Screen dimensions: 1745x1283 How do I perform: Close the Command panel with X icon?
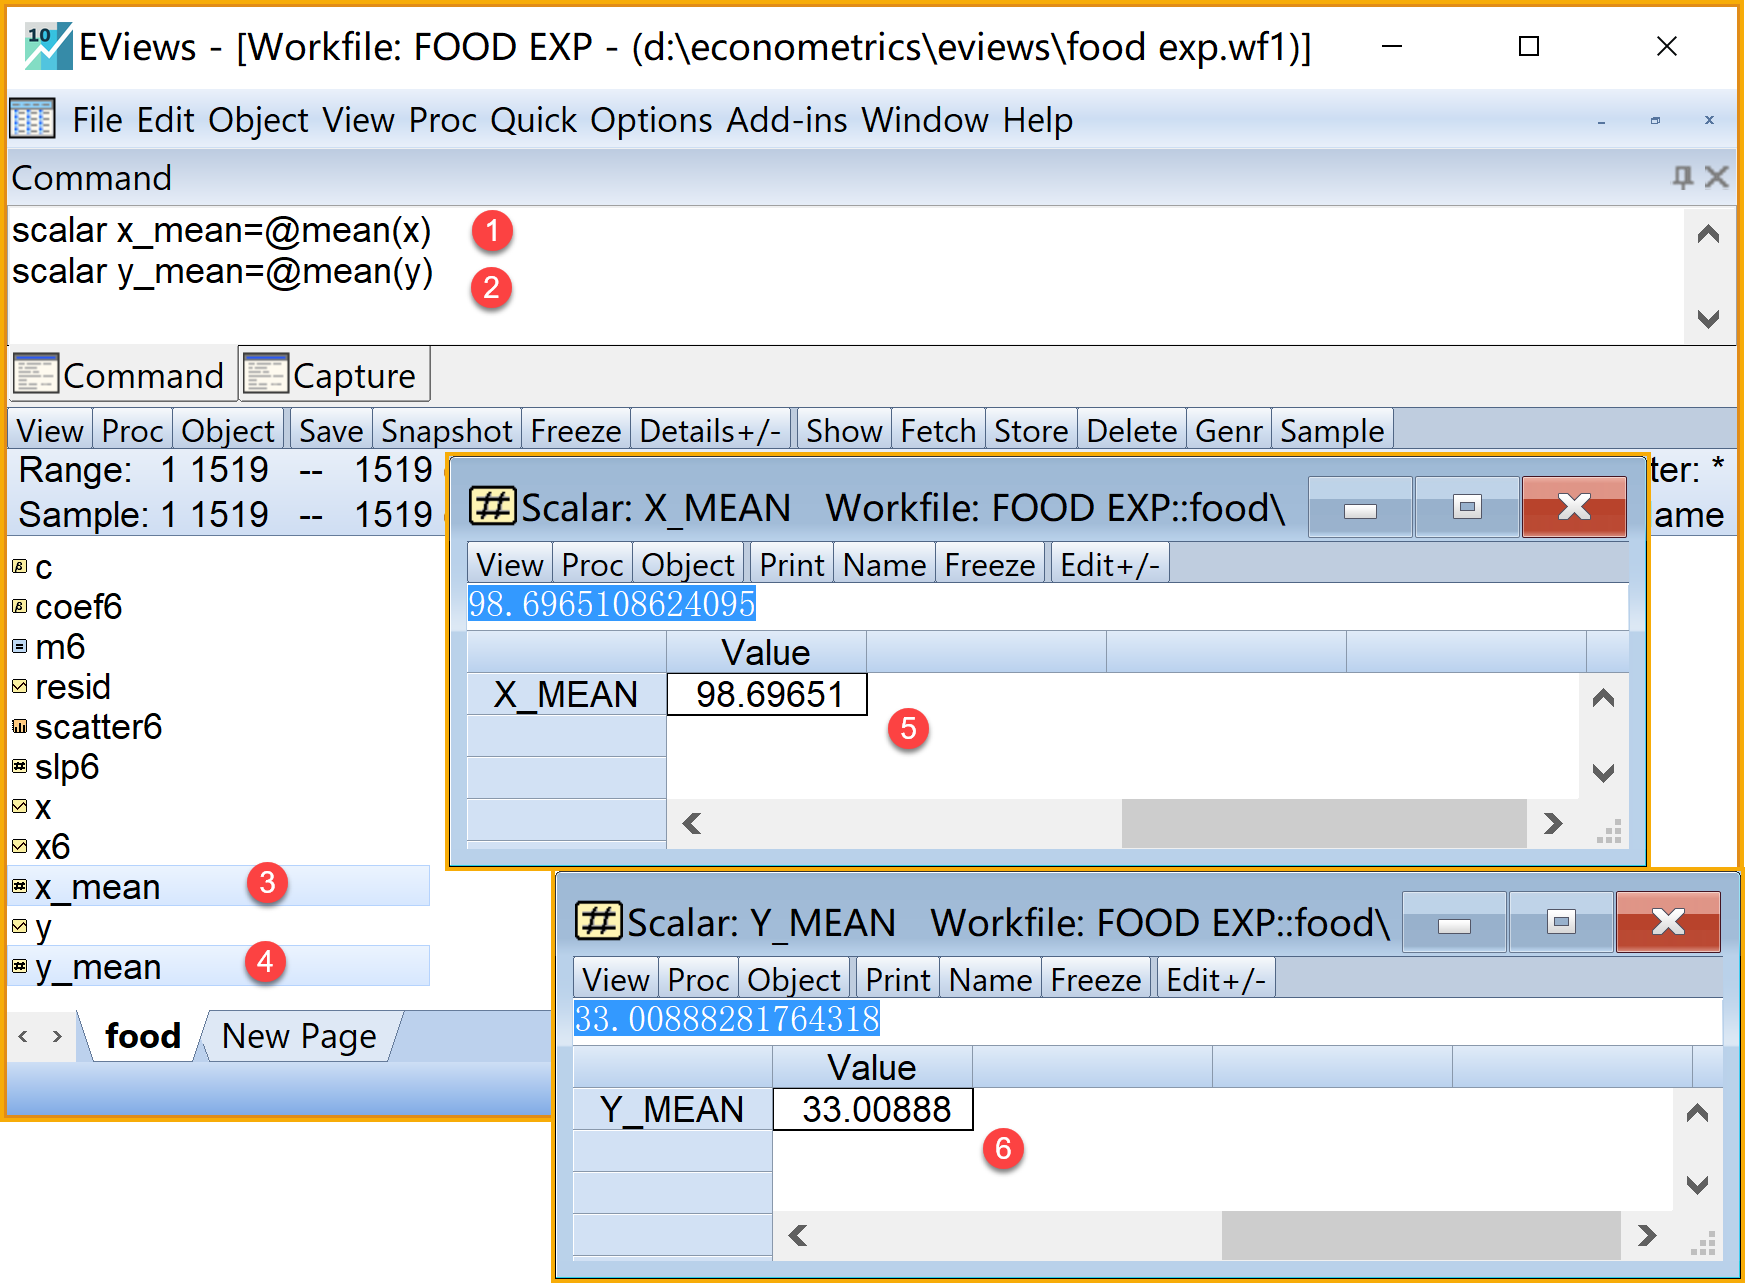coord(1716,177)
